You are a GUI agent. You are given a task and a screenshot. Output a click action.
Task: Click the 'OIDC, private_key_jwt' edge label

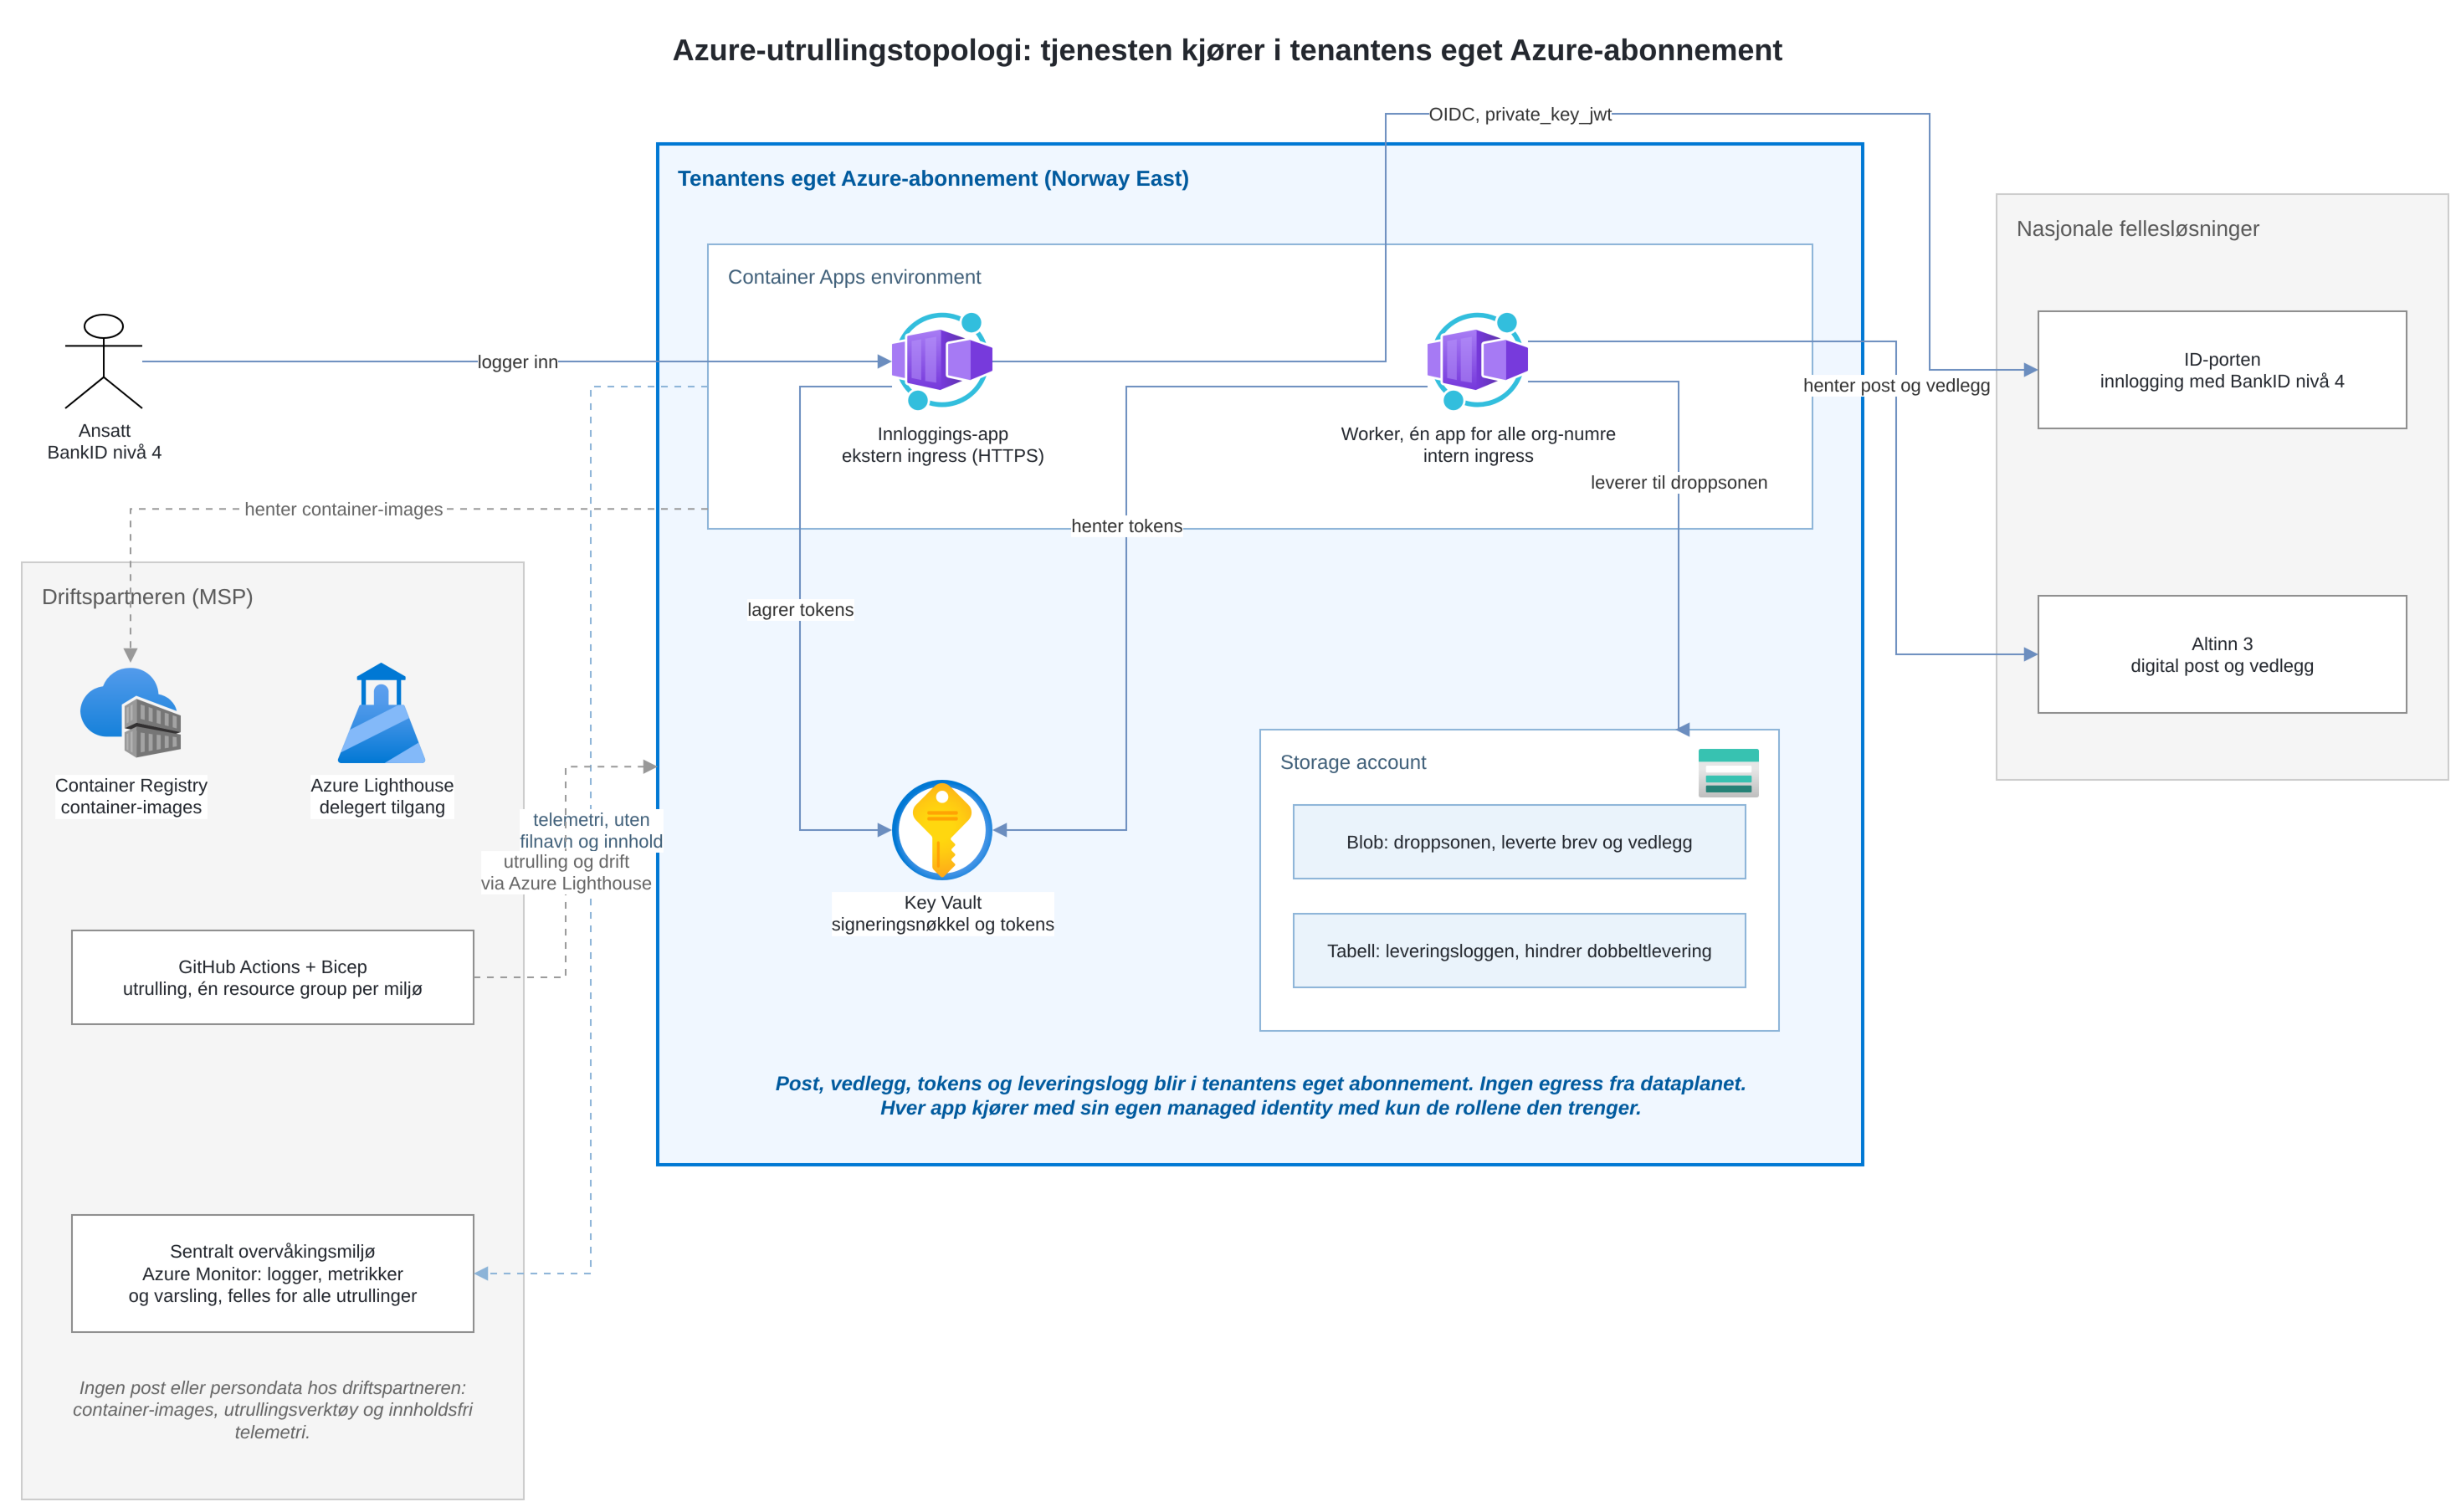1519,114
